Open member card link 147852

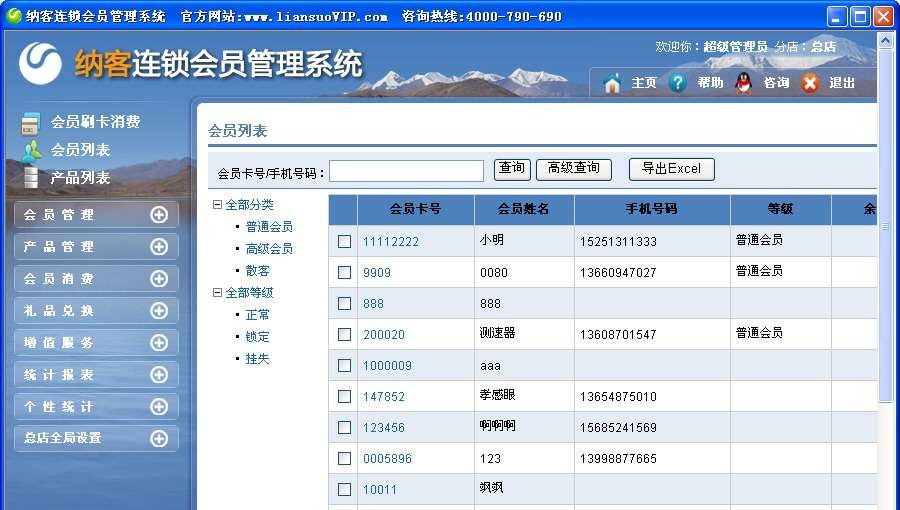(384, 397)
